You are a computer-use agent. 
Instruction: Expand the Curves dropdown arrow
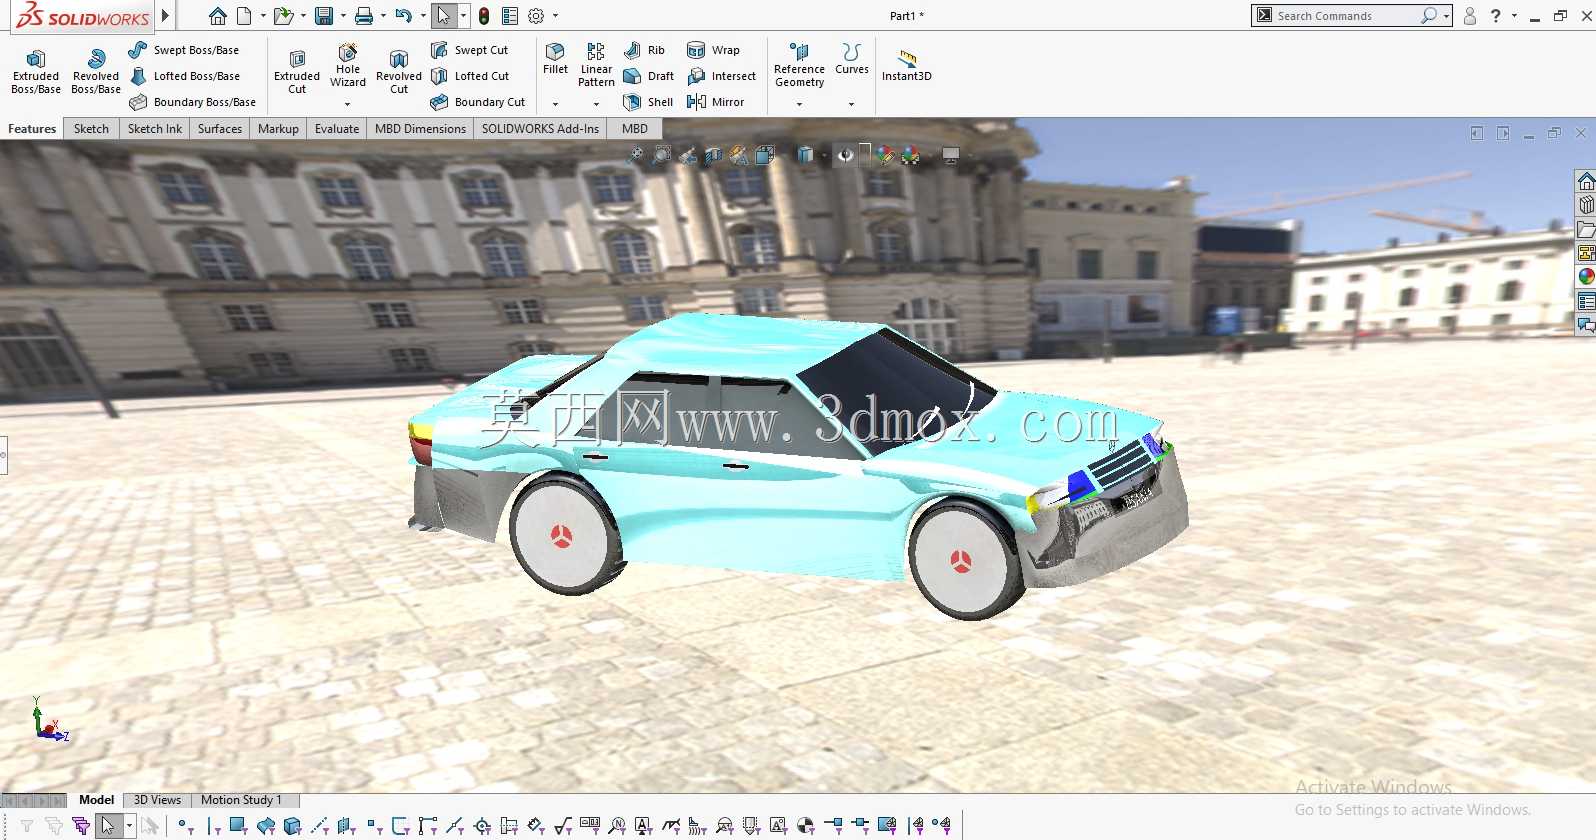(x=851, y=104)
